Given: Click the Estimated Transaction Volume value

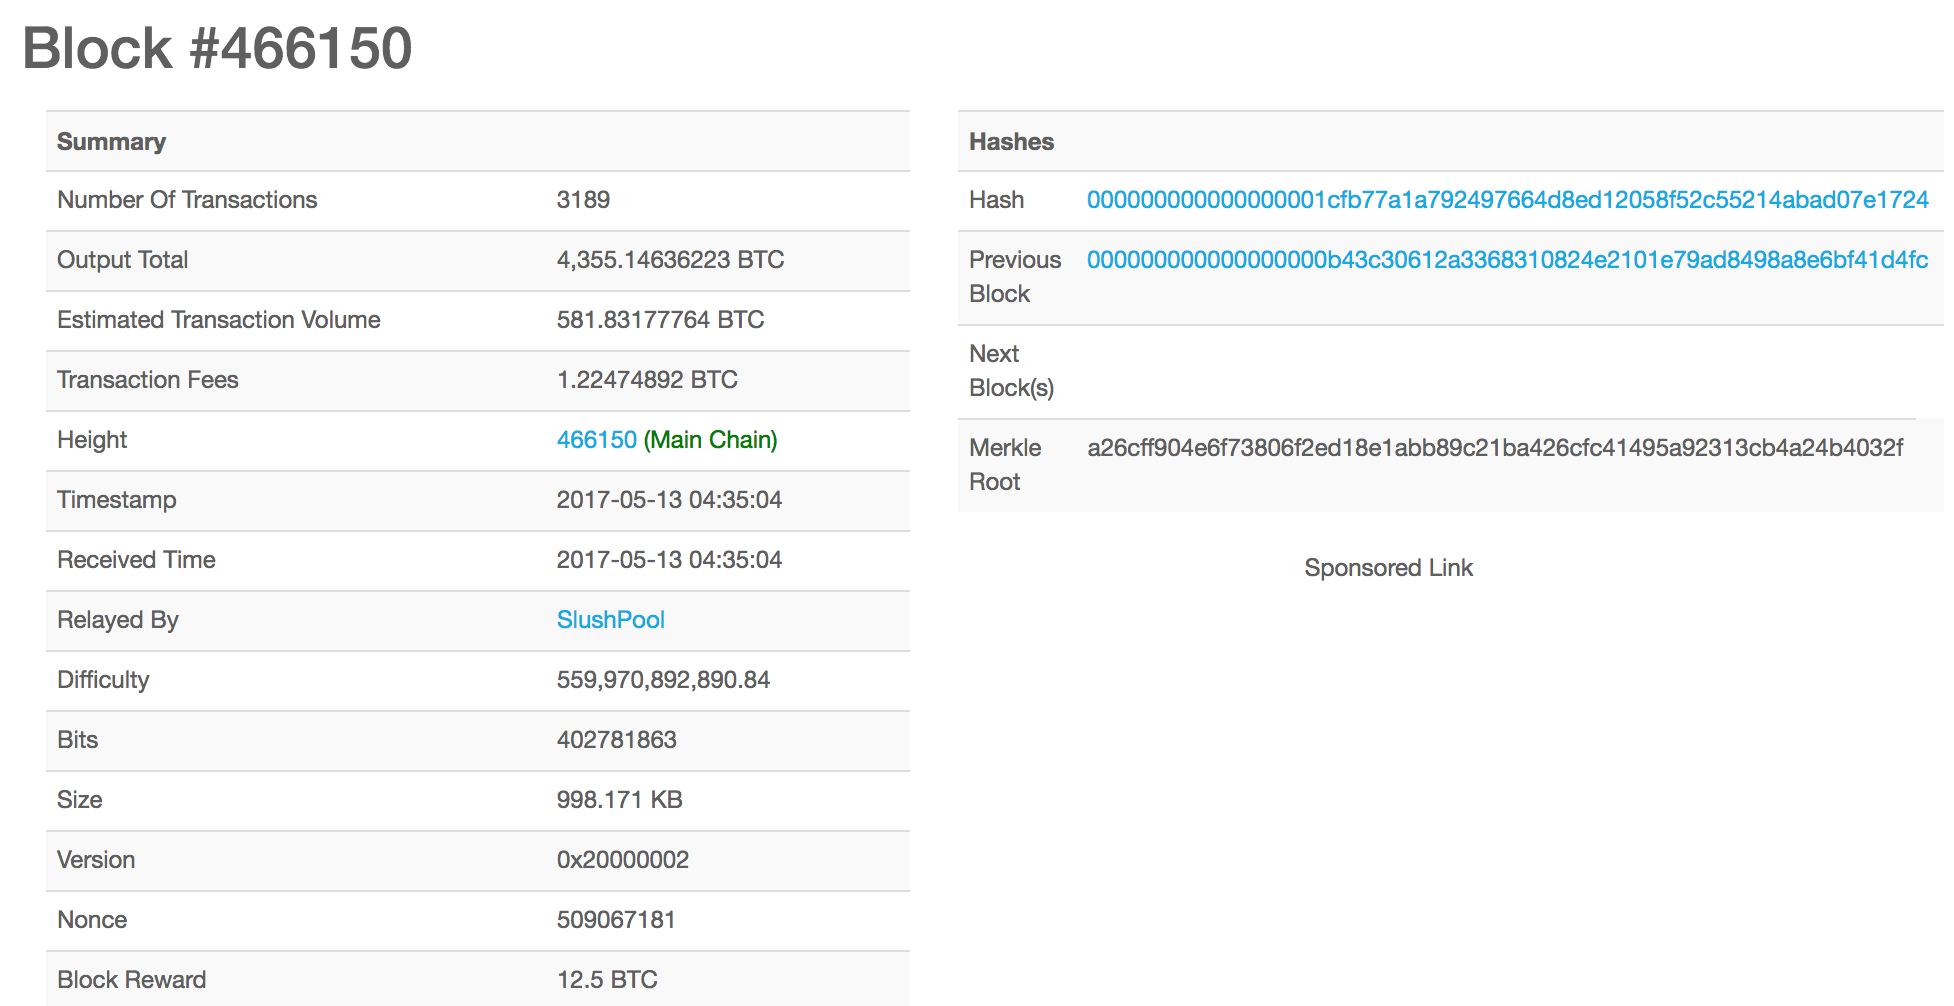Looking at the screenshot, I should click(x=660, y=320).
